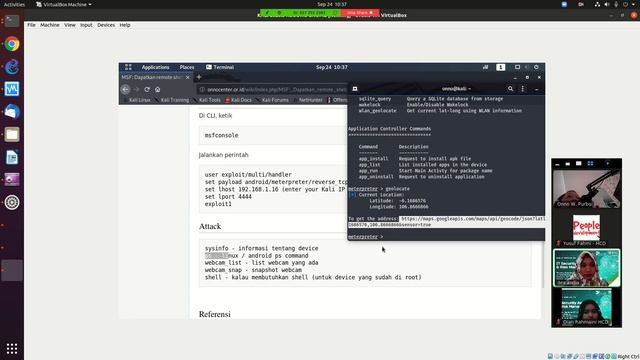Screen dimensions: 640x360
Task: Open the document writer app in dock
Action: pyautogui.click(x=12, y=157)
